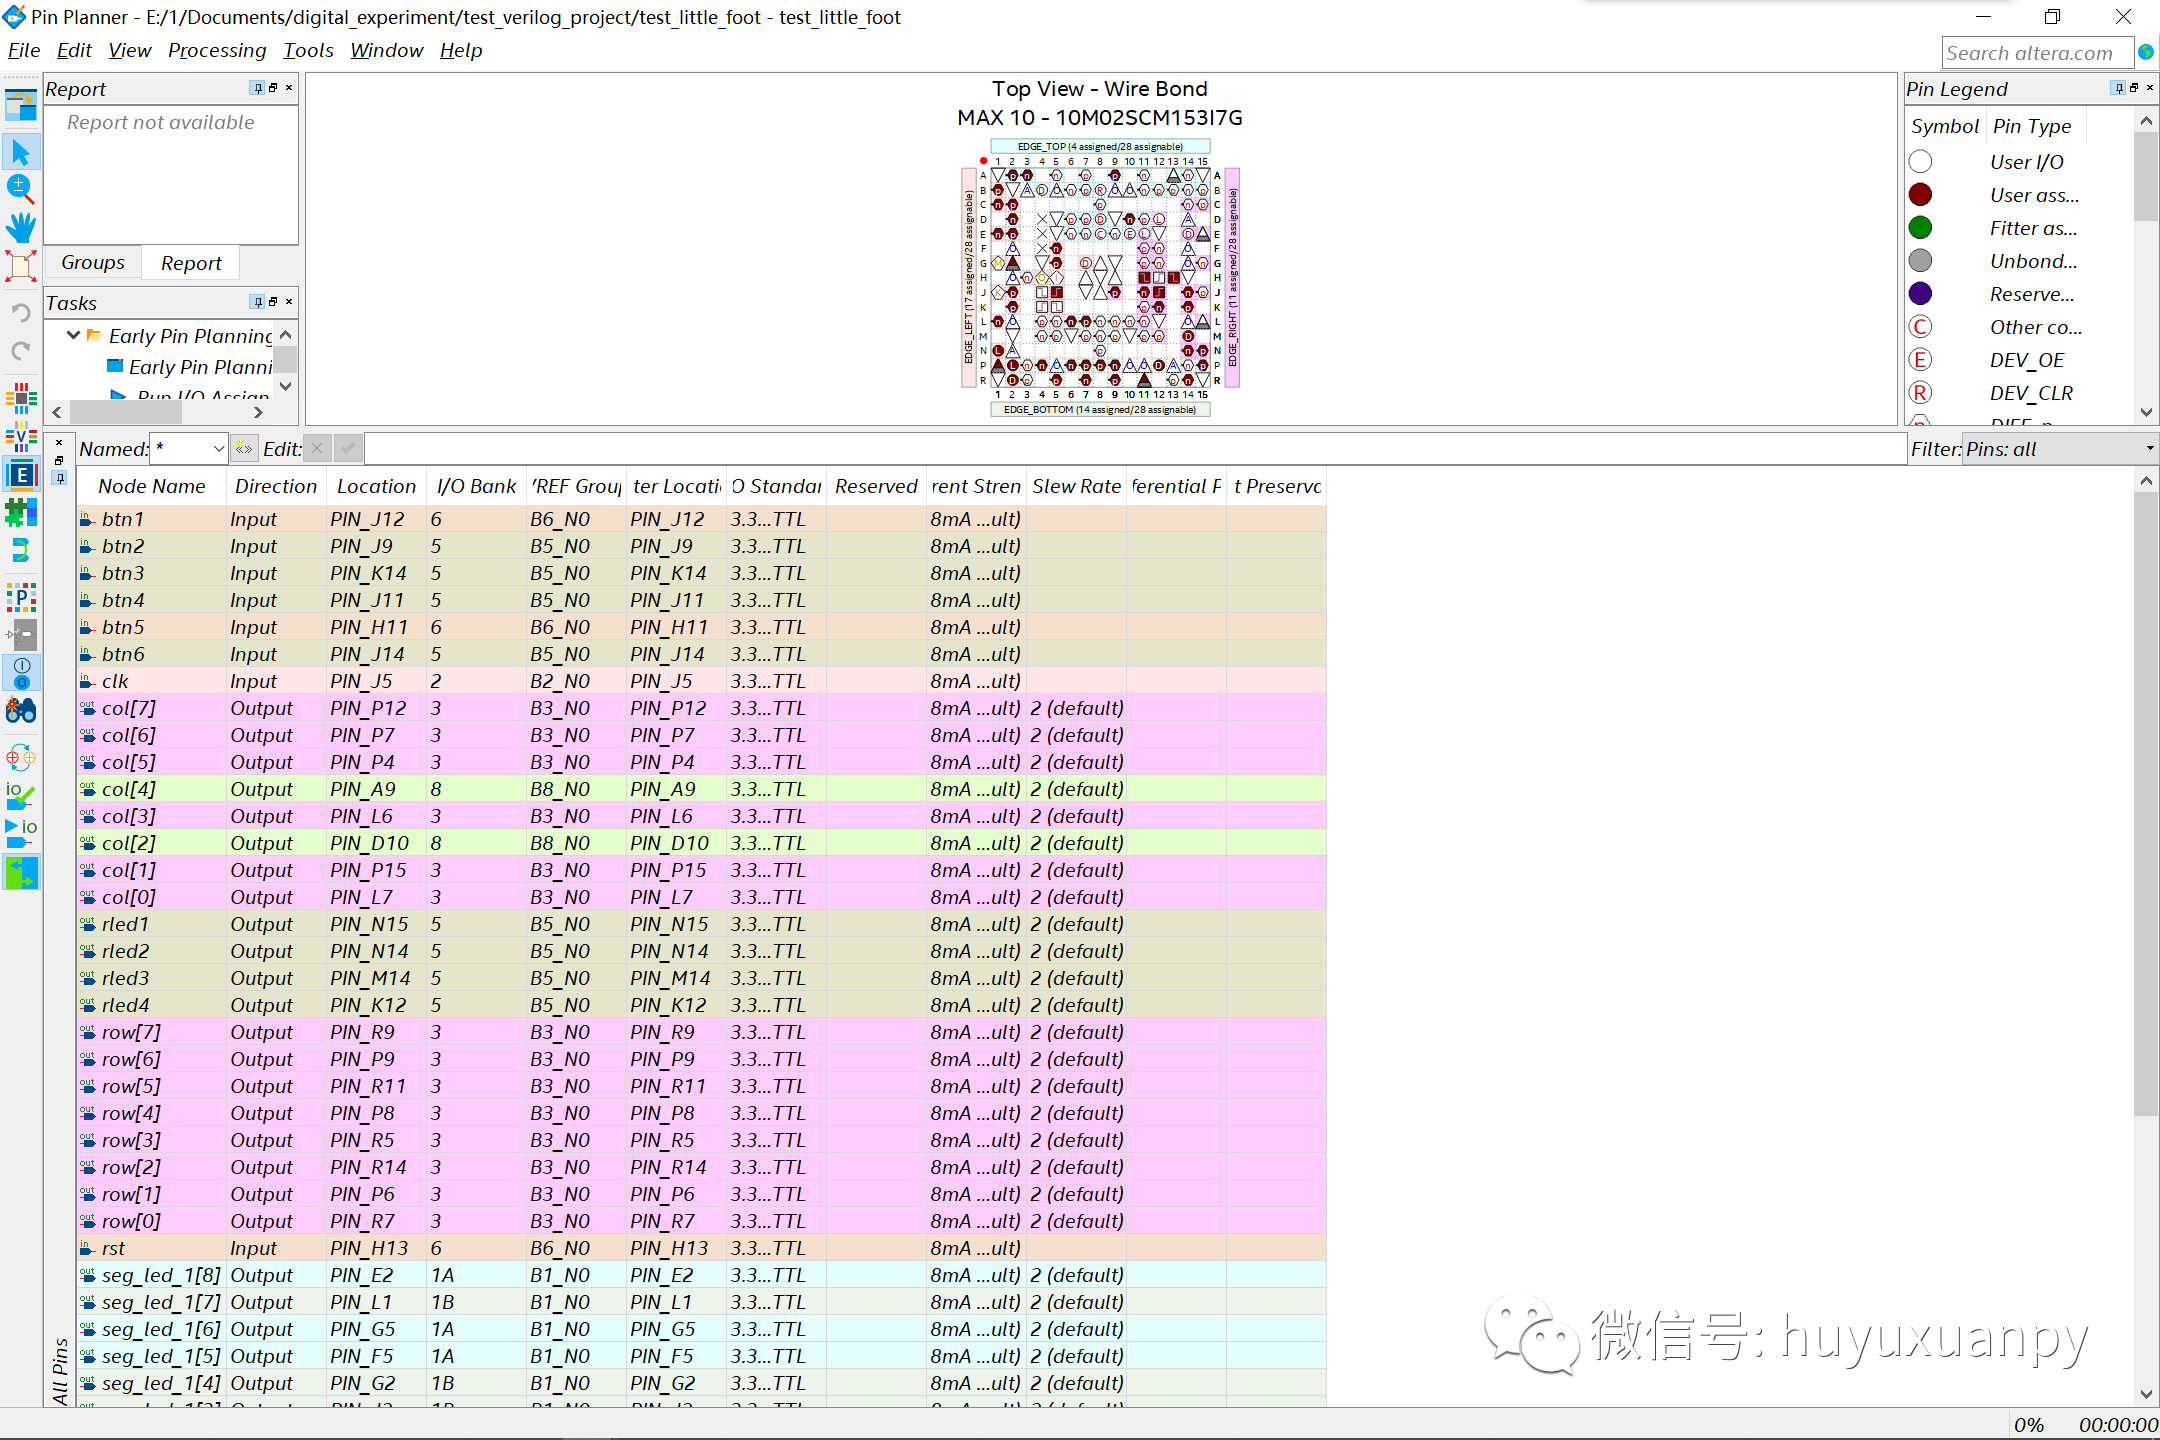This screenshot has width=2160, height=1440.
Task: Open the Filter Pins: all dropdown
Action: [2149, 449]
